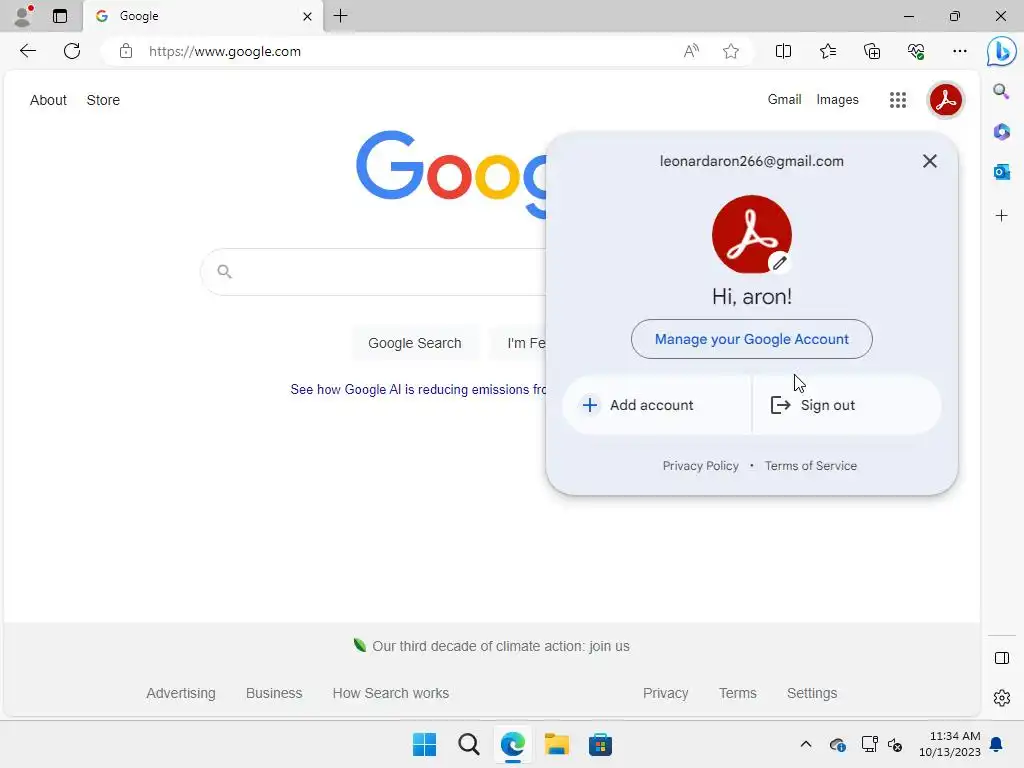Open footer Privacy link
Screen dimensions: 1024x768
(665, 693)
